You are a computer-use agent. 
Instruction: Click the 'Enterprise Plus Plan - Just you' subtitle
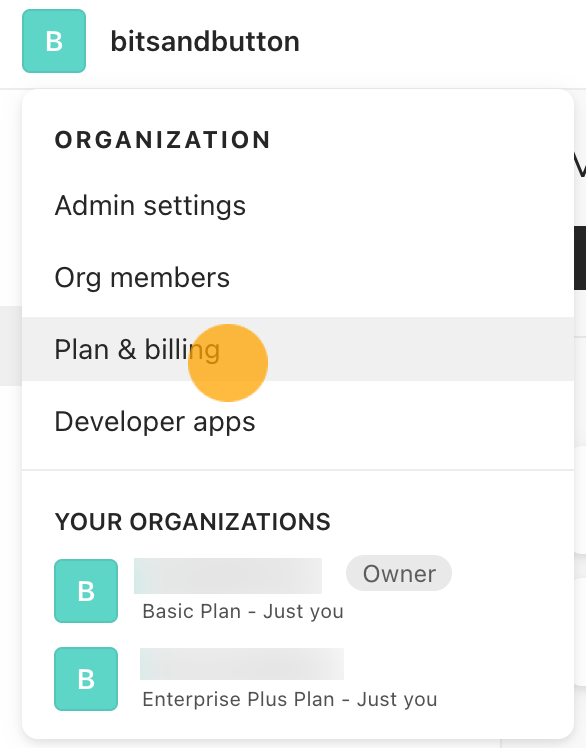coord(290,700)
